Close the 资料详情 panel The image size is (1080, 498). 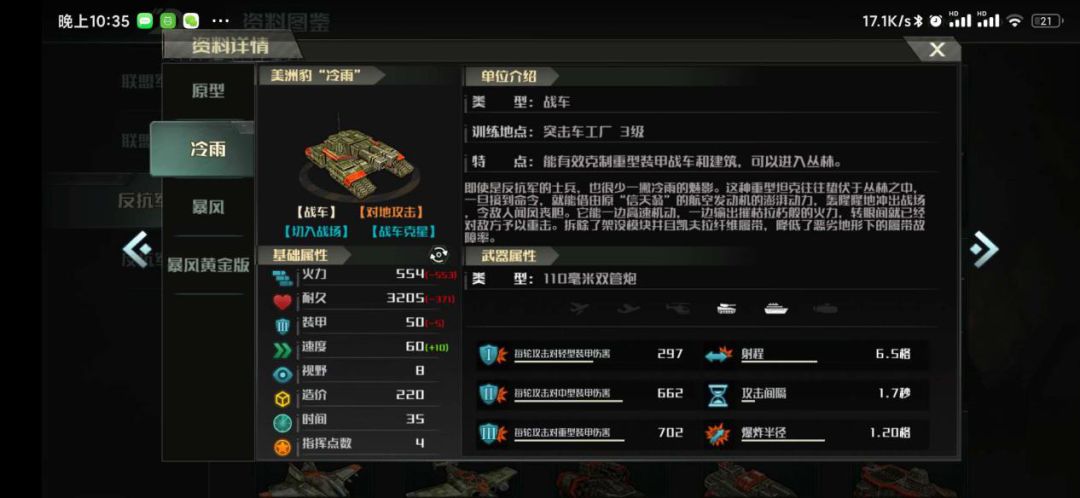coord(936,50)
